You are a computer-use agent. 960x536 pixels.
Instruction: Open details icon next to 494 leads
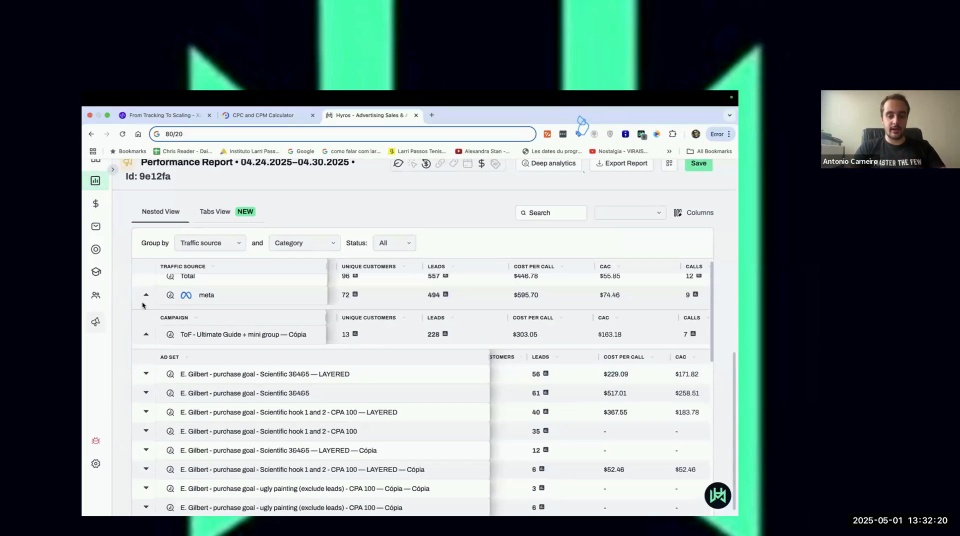[x=445, y=295]
